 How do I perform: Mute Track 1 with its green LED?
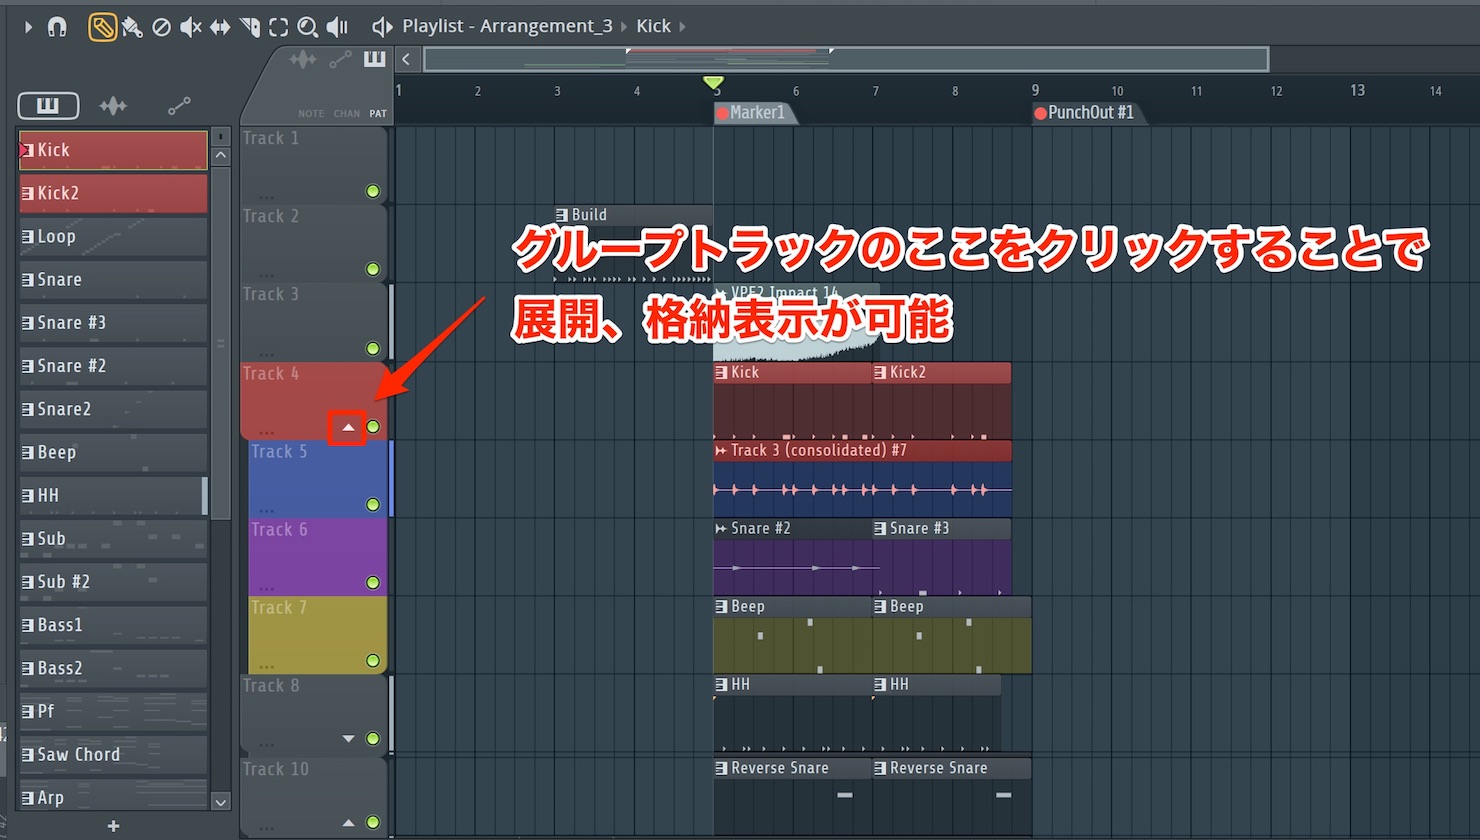coord(373,191)
